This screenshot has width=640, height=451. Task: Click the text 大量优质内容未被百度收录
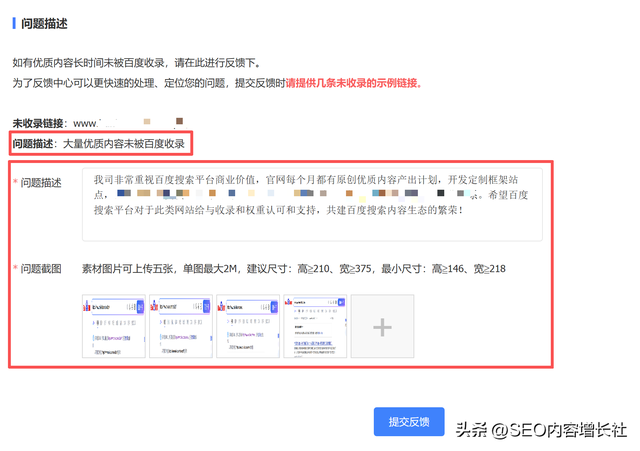(x=124, y=144)
